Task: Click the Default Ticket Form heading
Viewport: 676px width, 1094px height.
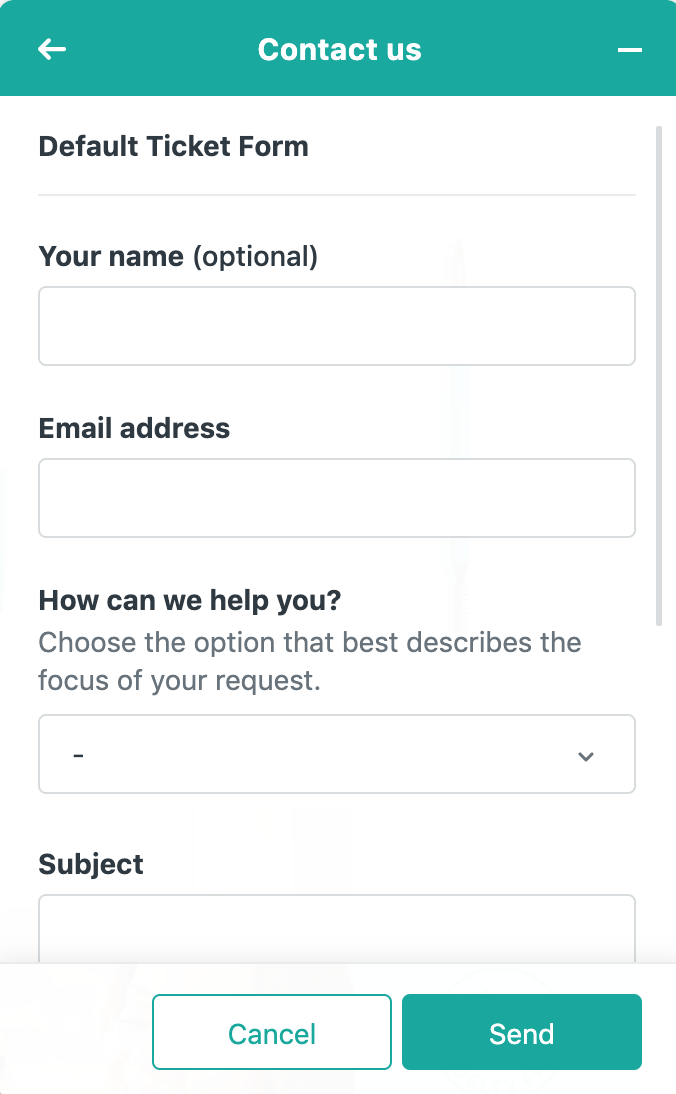Action: tap(173, 147)
